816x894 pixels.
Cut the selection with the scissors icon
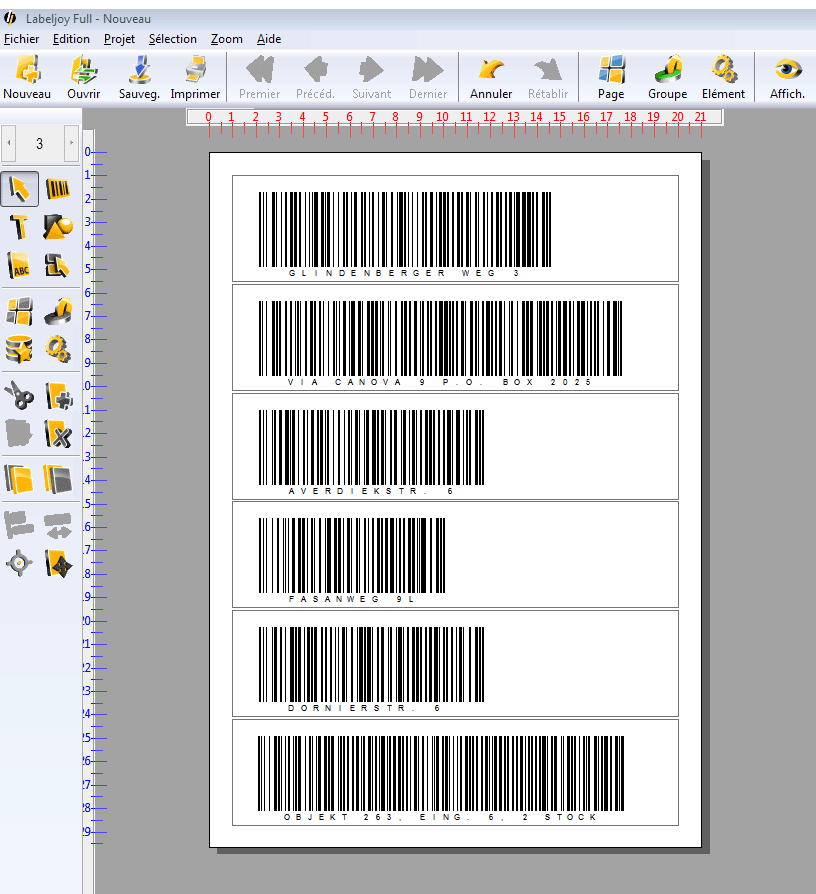pyautogui.click(x=20, y=396)
